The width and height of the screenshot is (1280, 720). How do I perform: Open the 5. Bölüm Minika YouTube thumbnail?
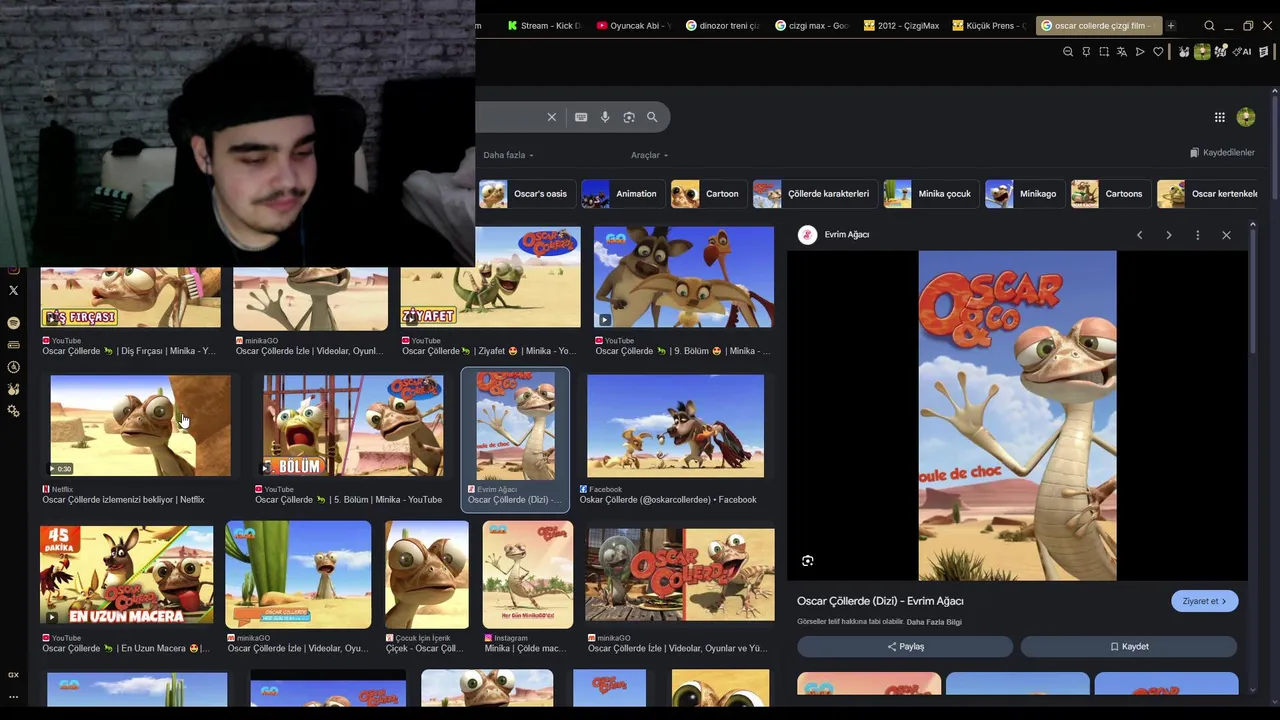click(x=353, y=426)
